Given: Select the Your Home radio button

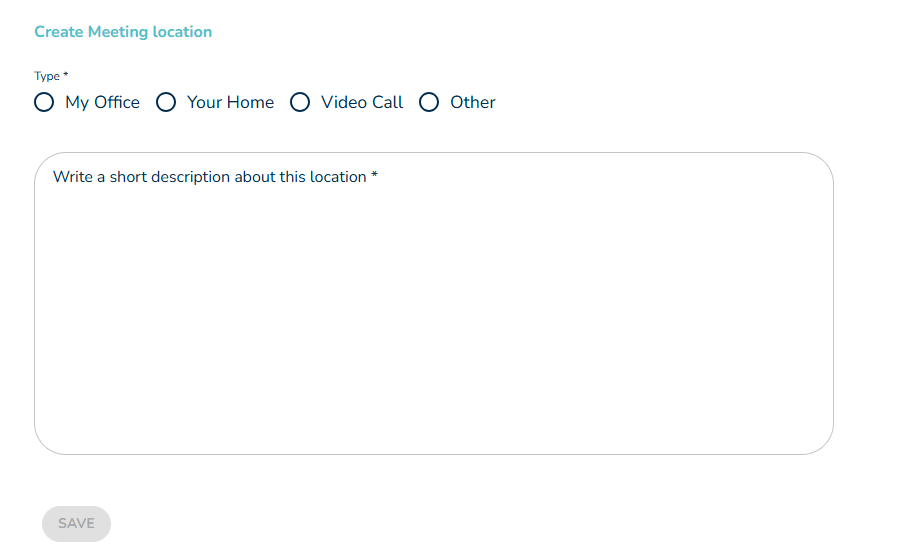Looking at the screenshot, I should pos(166,102).
